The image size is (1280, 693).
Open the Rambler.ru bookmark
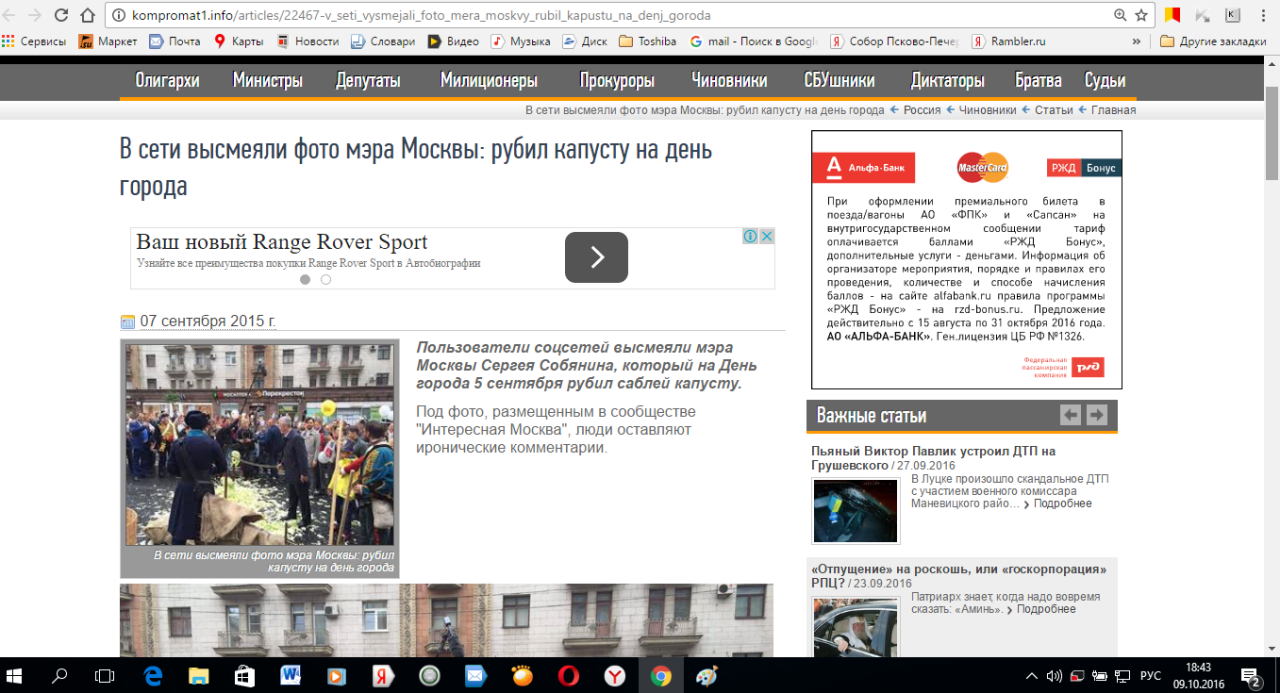(1009, 41)
